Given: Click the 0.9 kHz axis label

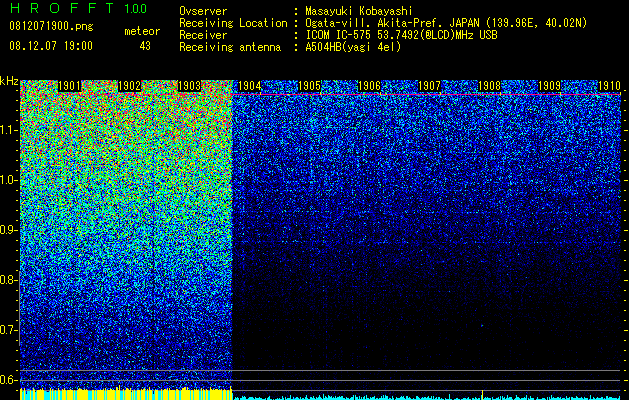Looking at the screenshot, I should (9, 230).
